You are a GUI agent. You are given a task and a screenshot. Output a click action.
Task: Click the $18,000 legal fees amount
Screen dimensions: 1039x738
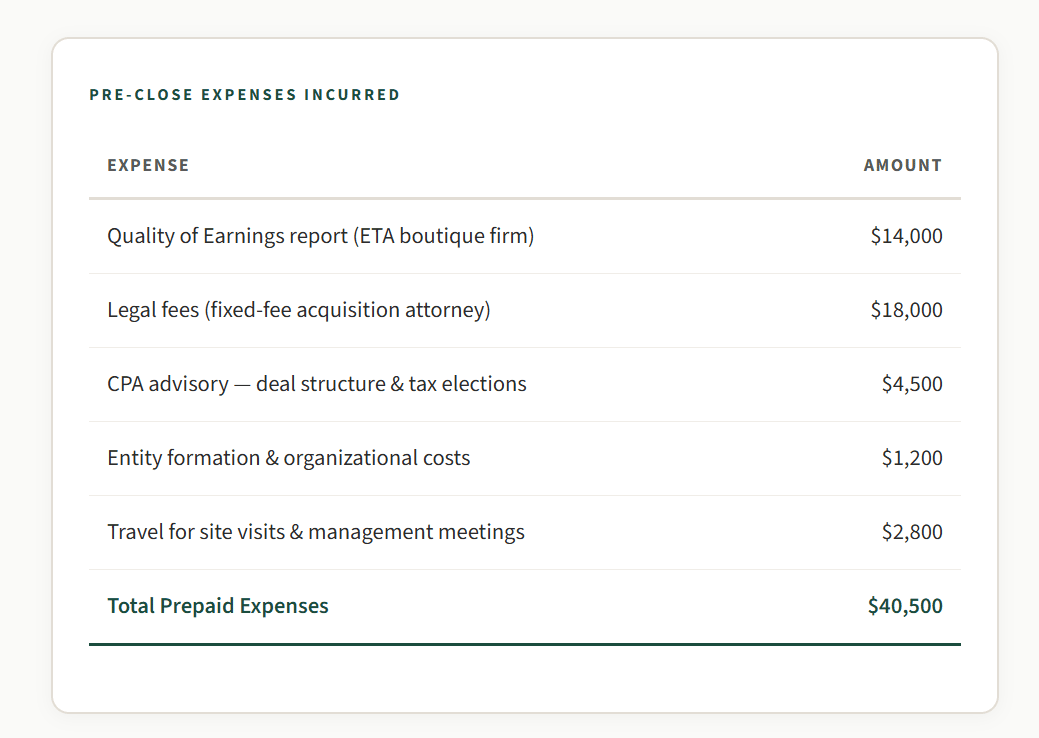(906, 311)
